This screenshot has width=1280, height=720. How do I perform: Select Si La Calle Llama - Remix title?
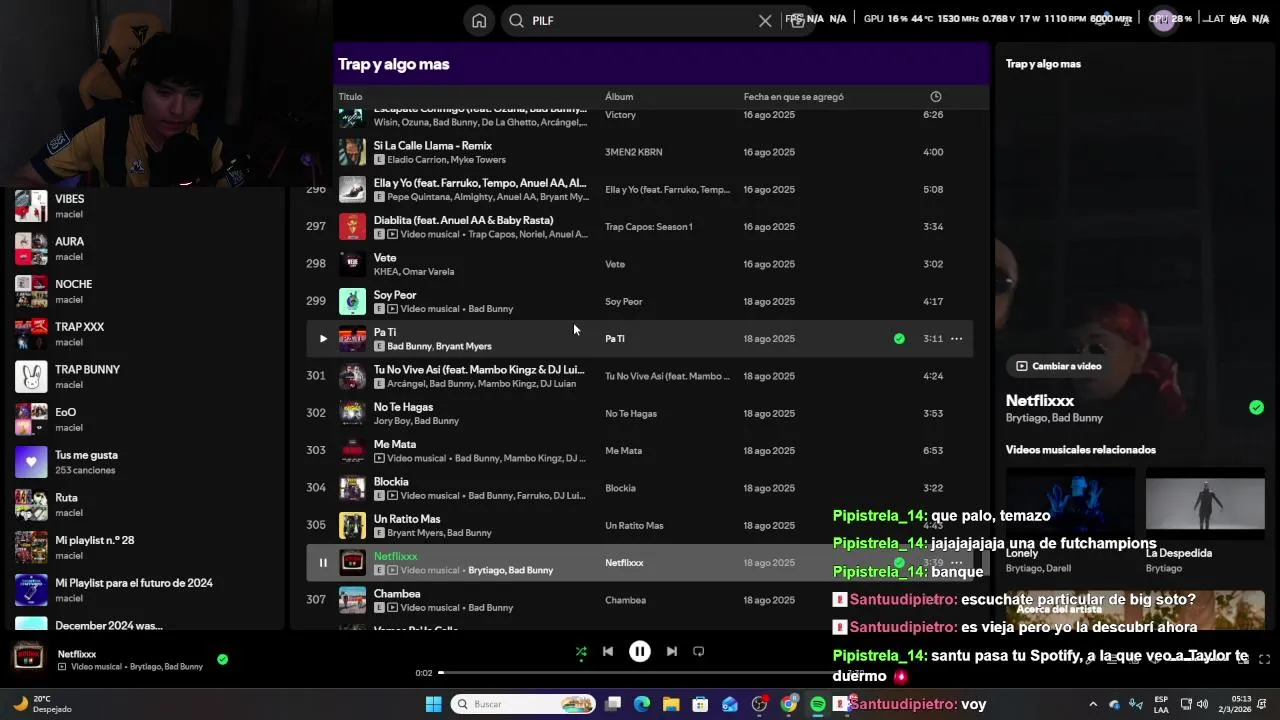[433, 146]
